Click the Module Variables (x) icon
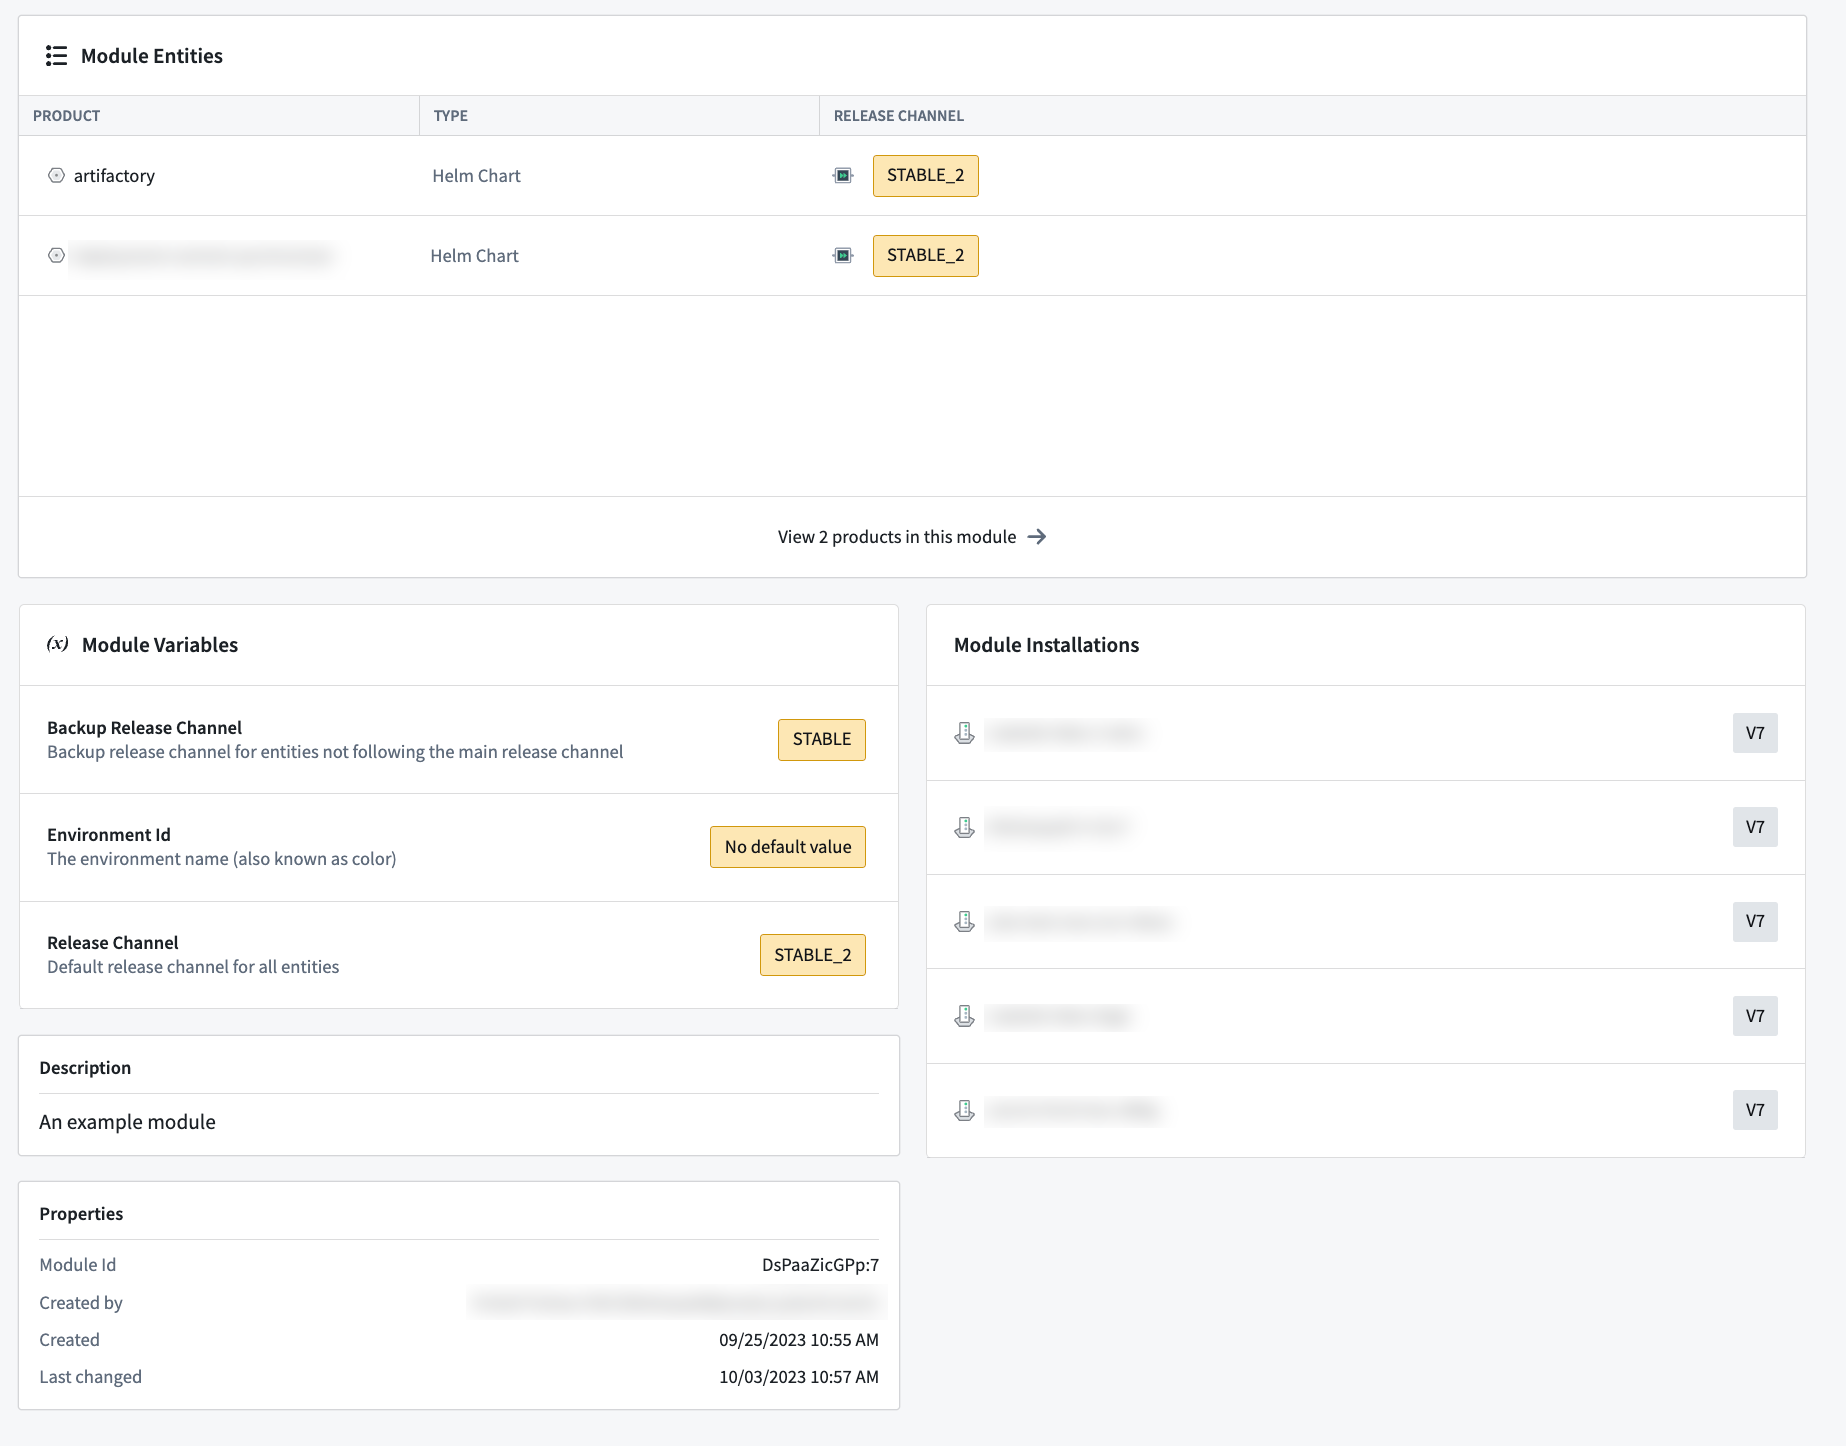Screen dimensions: 1846x1446 point(58,644)
